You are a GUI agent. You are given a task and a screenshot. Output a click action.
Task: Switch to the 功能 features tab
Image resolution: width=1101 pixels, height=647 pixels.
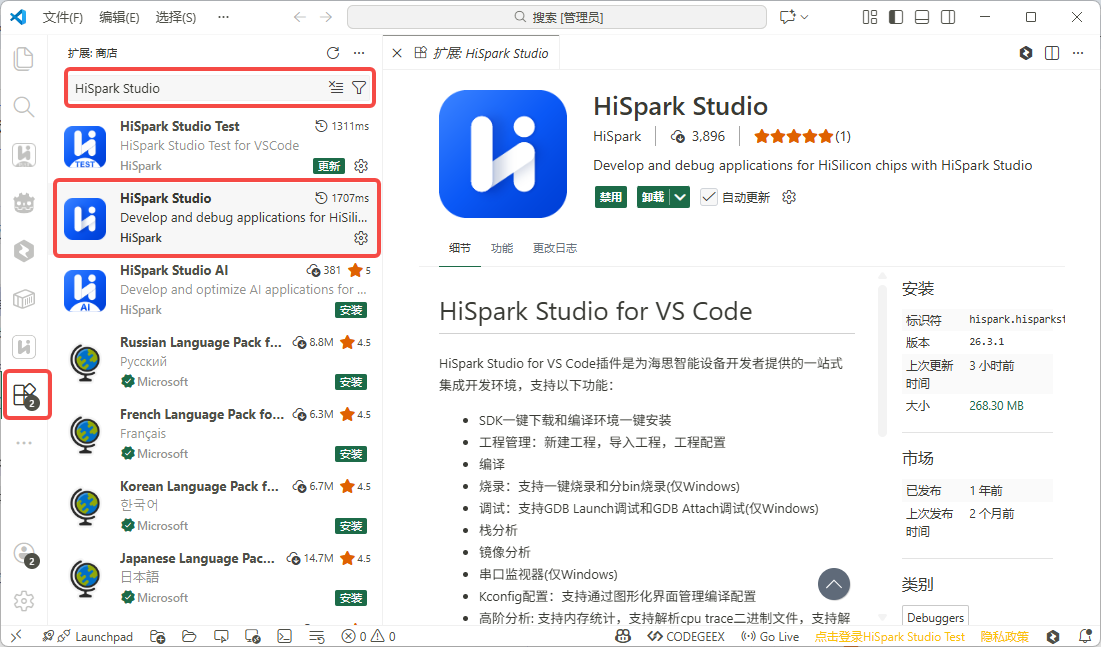502,248
